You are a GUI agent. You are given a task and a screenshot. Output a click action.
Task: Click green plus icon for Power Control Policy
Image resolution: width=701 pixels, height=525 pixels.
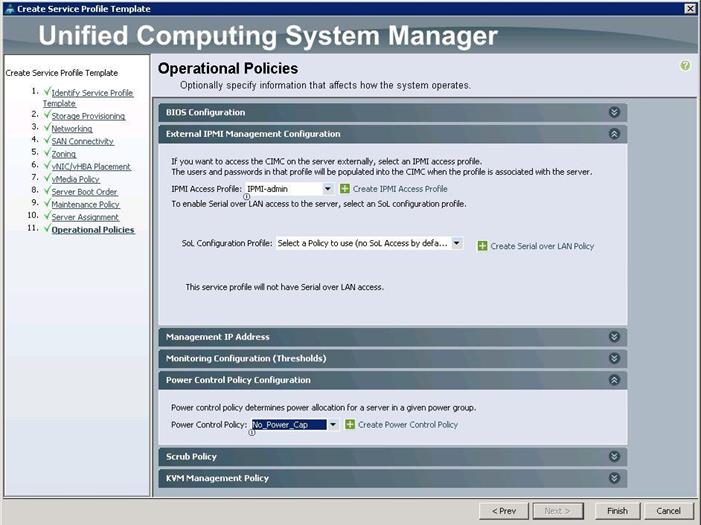350,424
